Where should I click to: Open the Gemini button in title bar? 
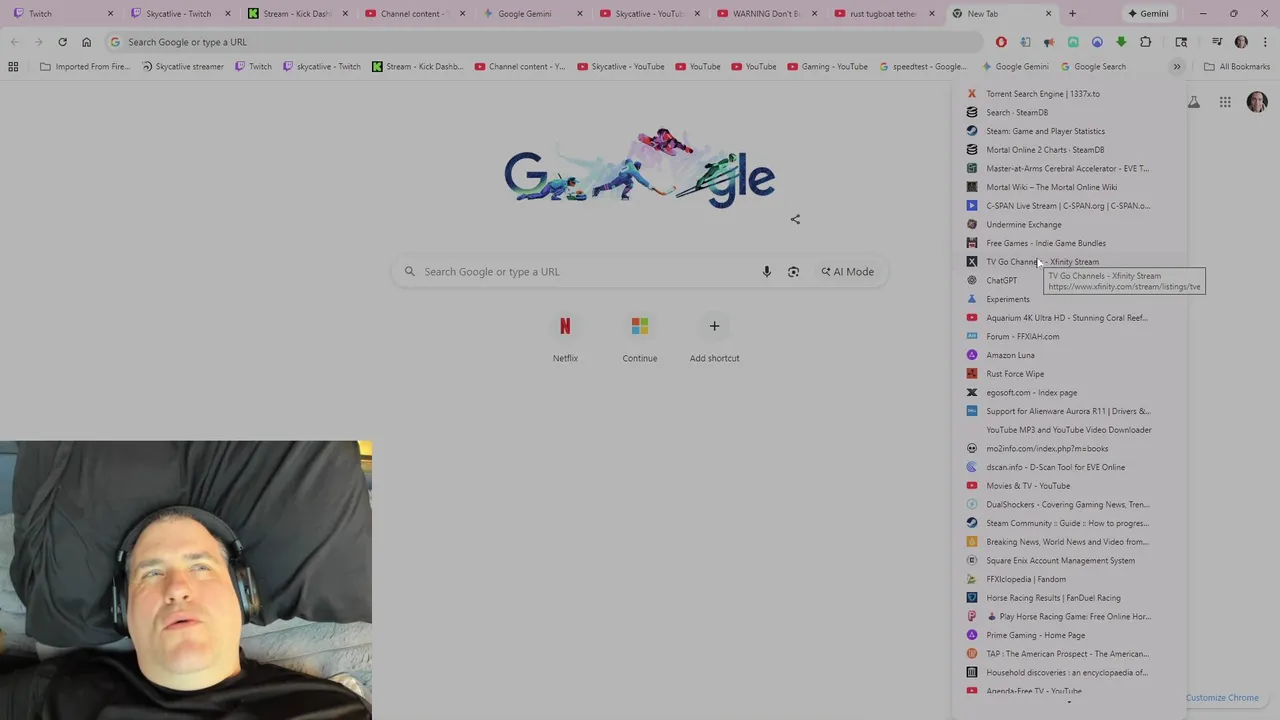click(x=1148, y=14)
